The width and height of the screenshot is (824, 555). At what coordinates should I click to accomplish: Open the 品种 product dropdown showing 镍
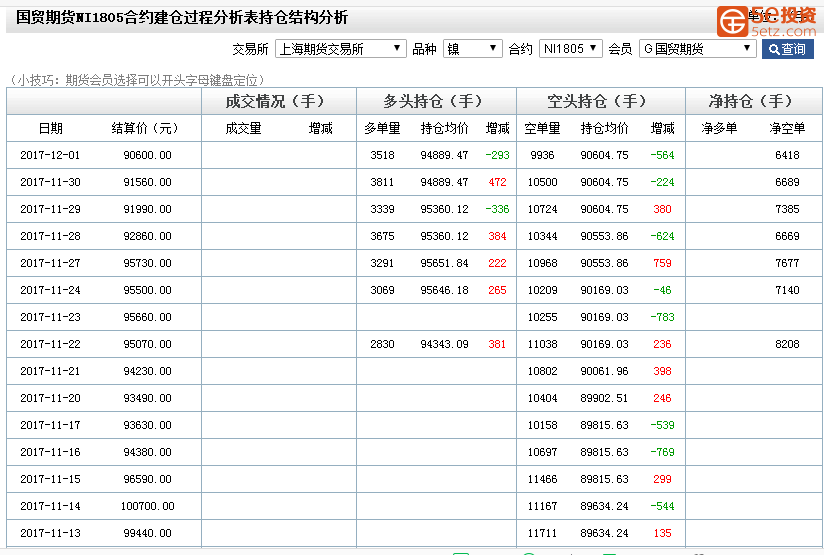472,49
